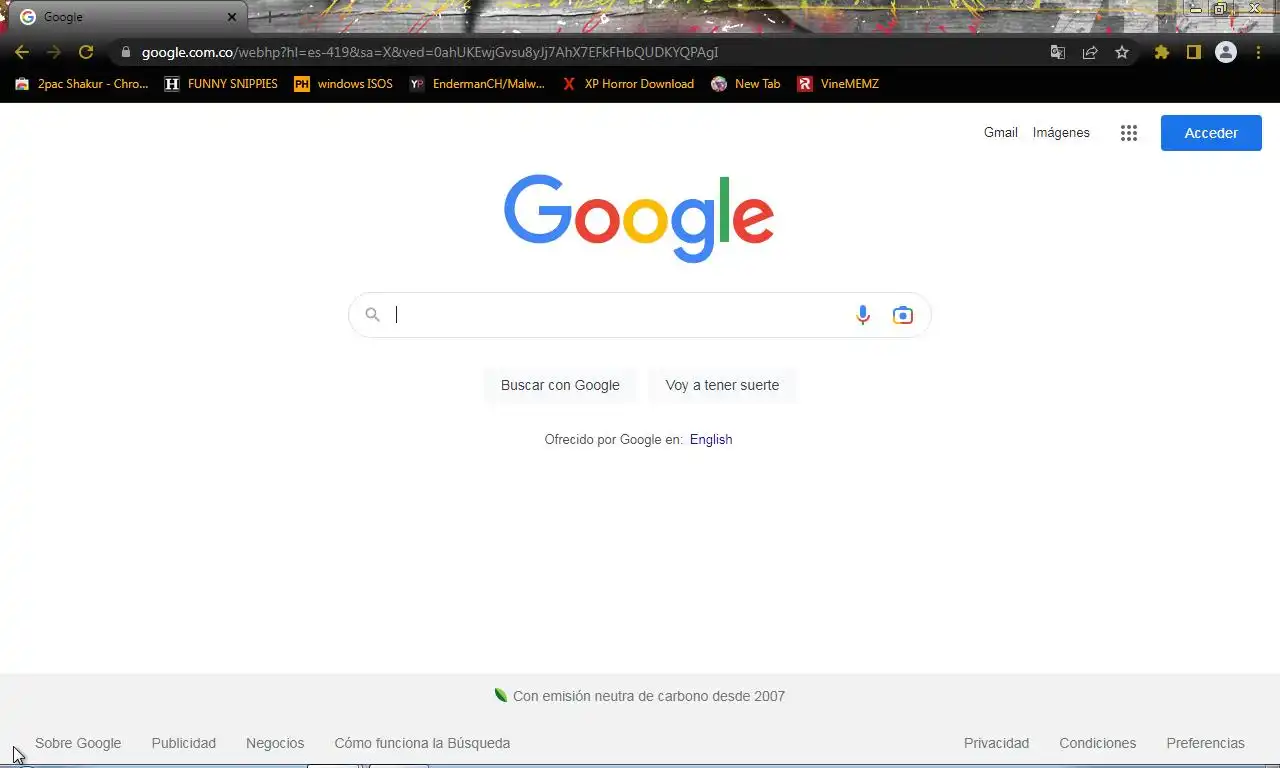Click the address bar URL

pyautogui.click(x=430, y=52)
